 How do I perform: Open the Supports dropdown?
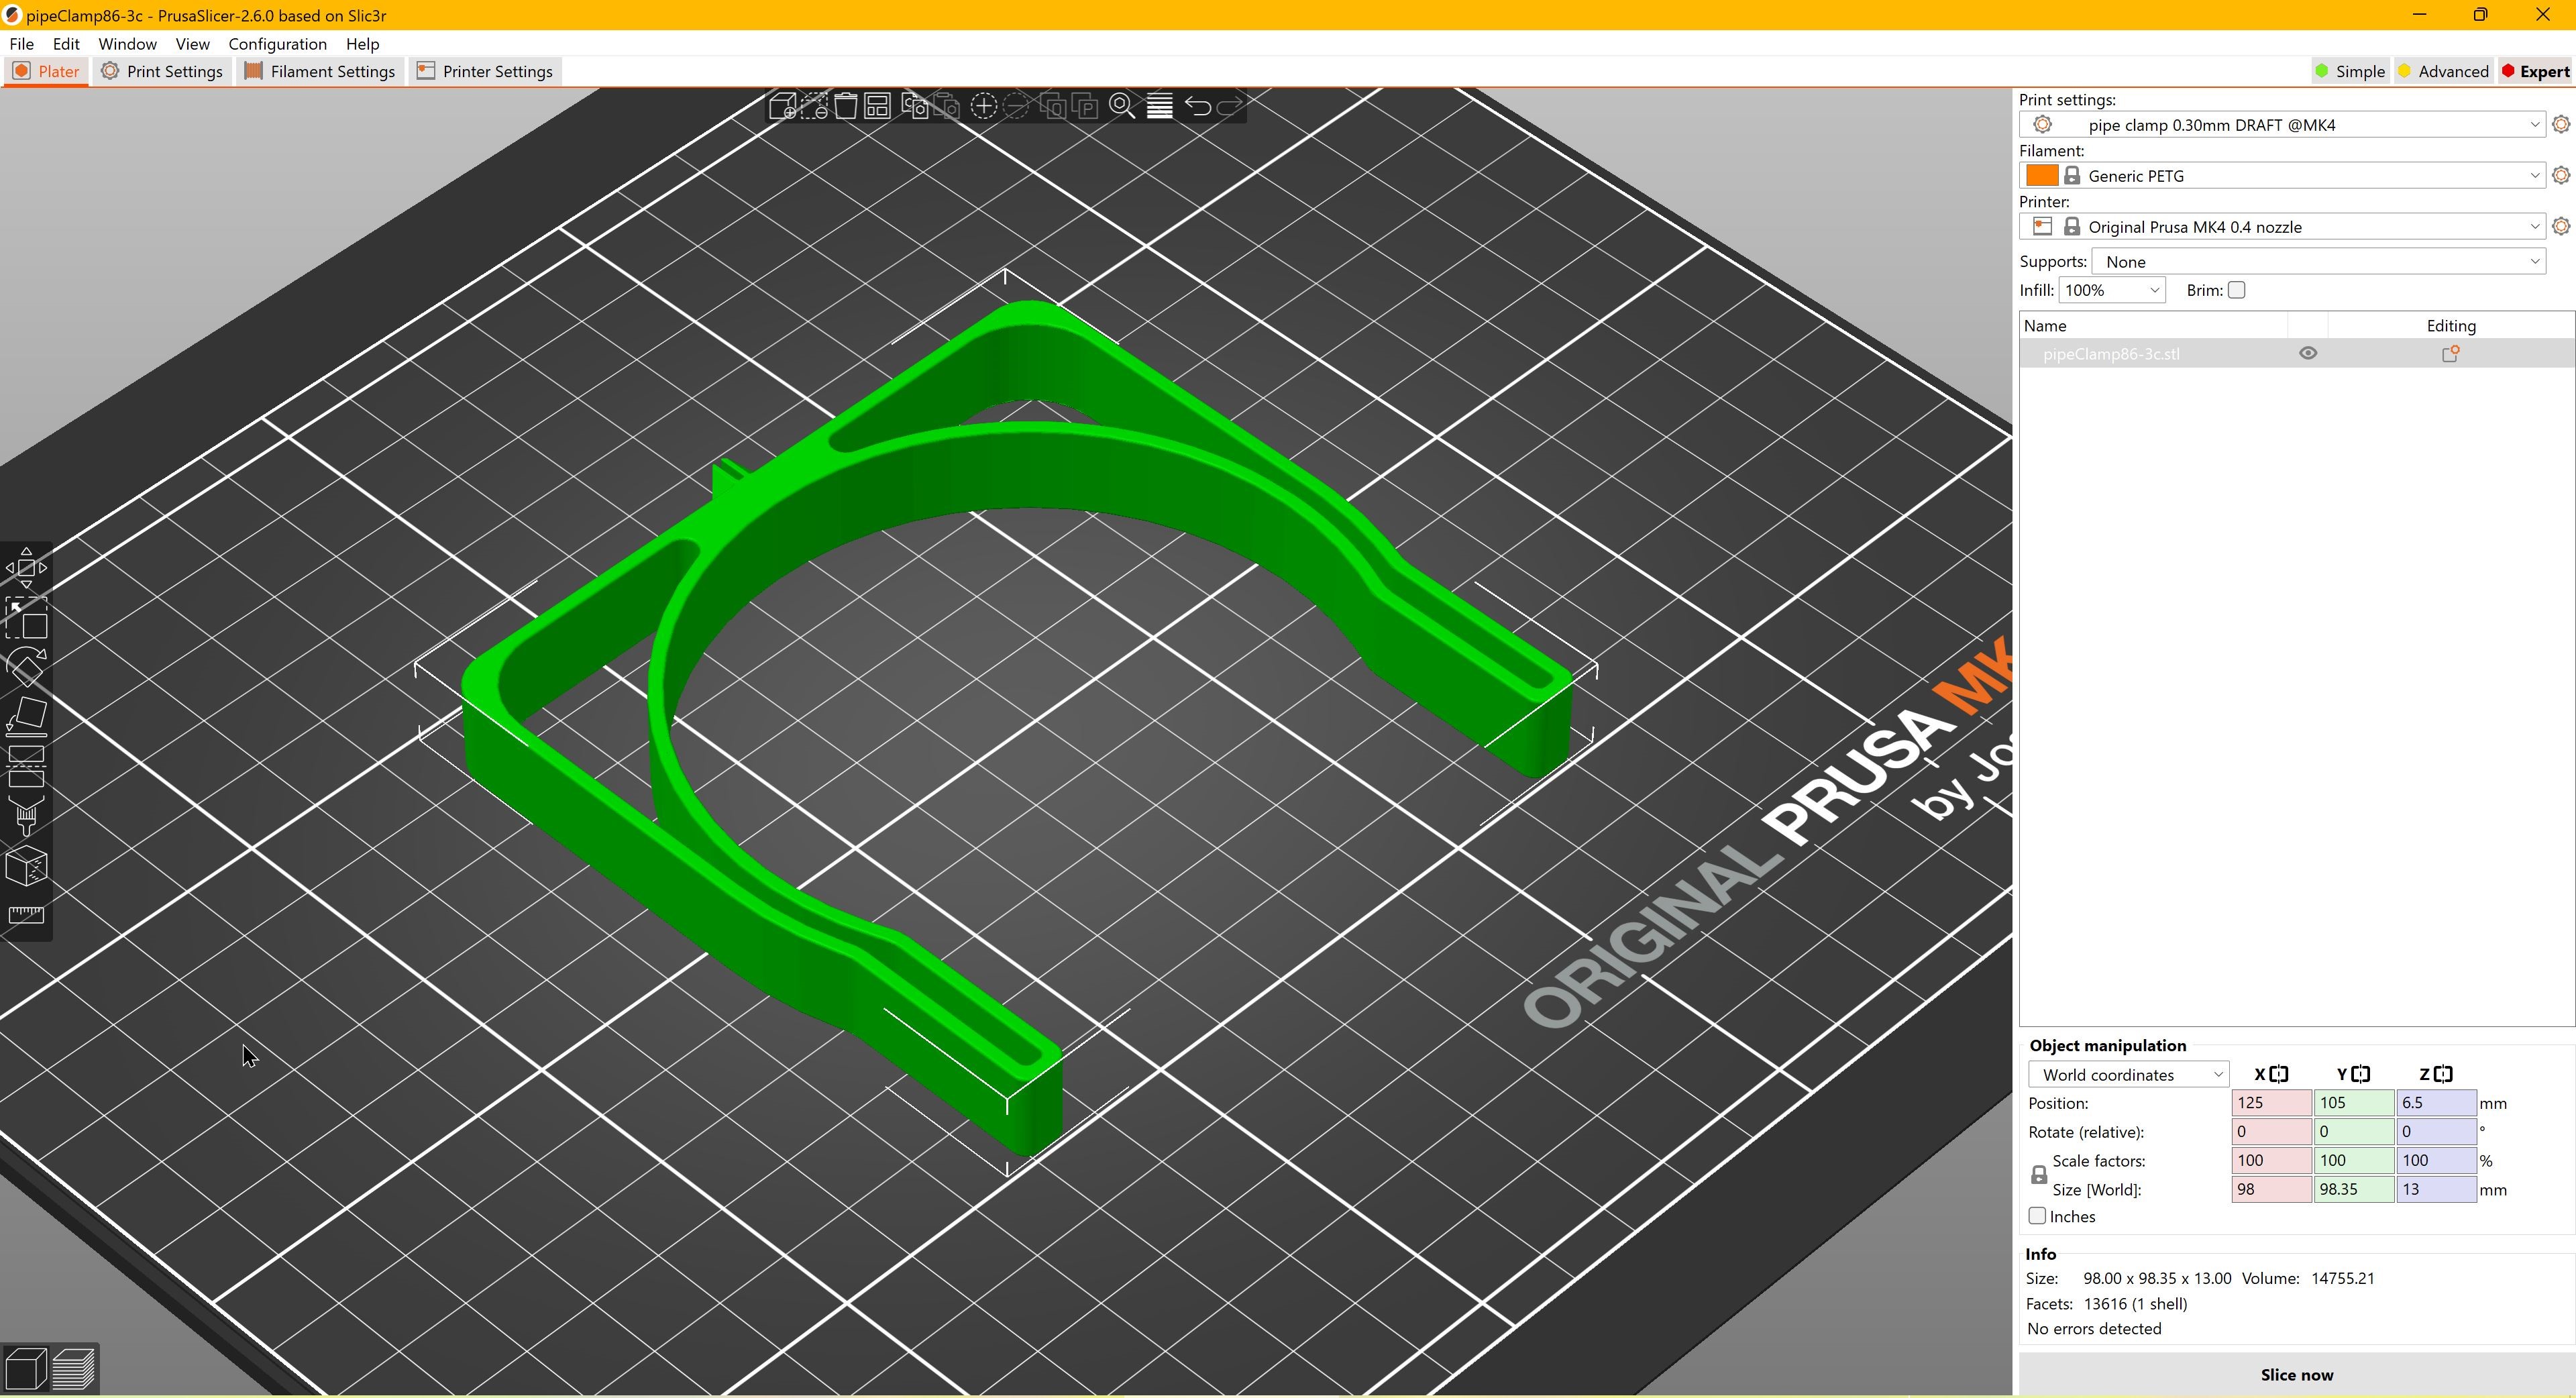[2318, 262]
